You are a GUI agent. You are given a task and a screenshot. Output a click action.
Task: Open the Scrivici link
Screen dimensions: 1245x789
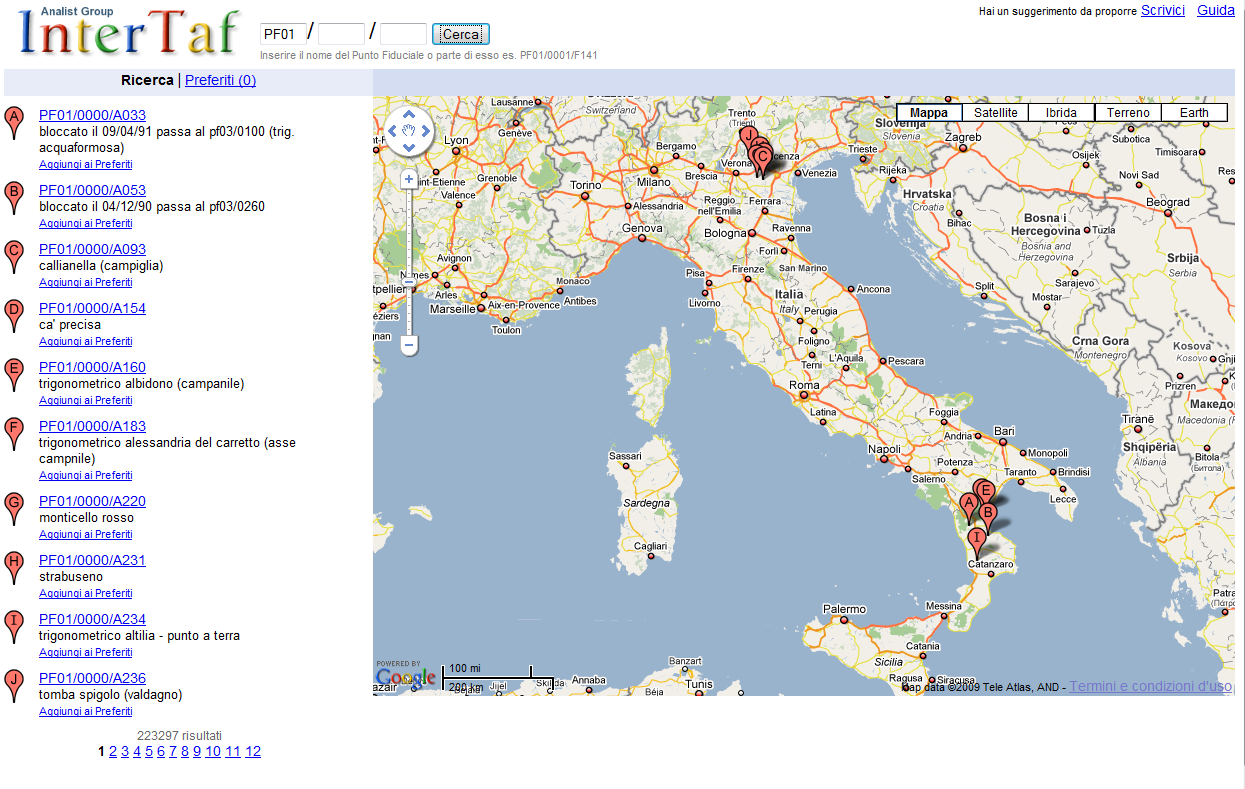(1163, 10)
